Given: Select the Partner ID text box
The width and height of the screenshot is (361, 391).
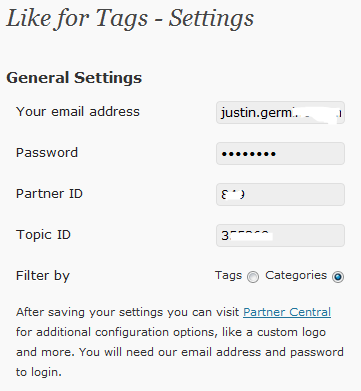Looking at the screenshot, I should (x=280, y=194).
